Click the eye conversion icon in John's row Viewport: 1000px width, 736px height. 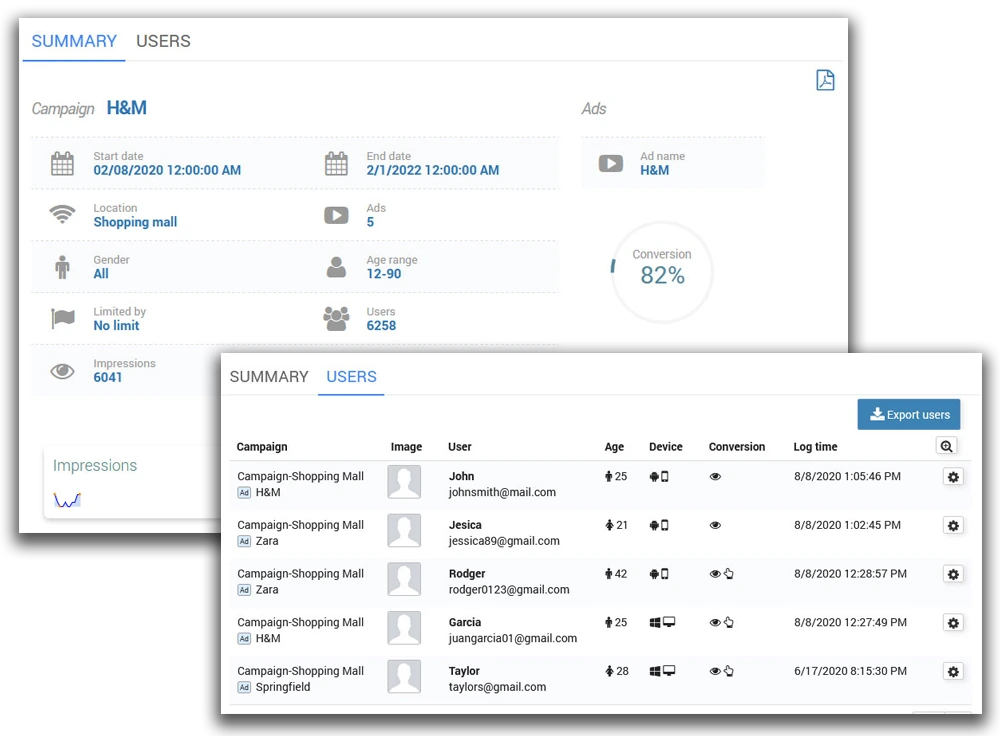tap(715, 477)
